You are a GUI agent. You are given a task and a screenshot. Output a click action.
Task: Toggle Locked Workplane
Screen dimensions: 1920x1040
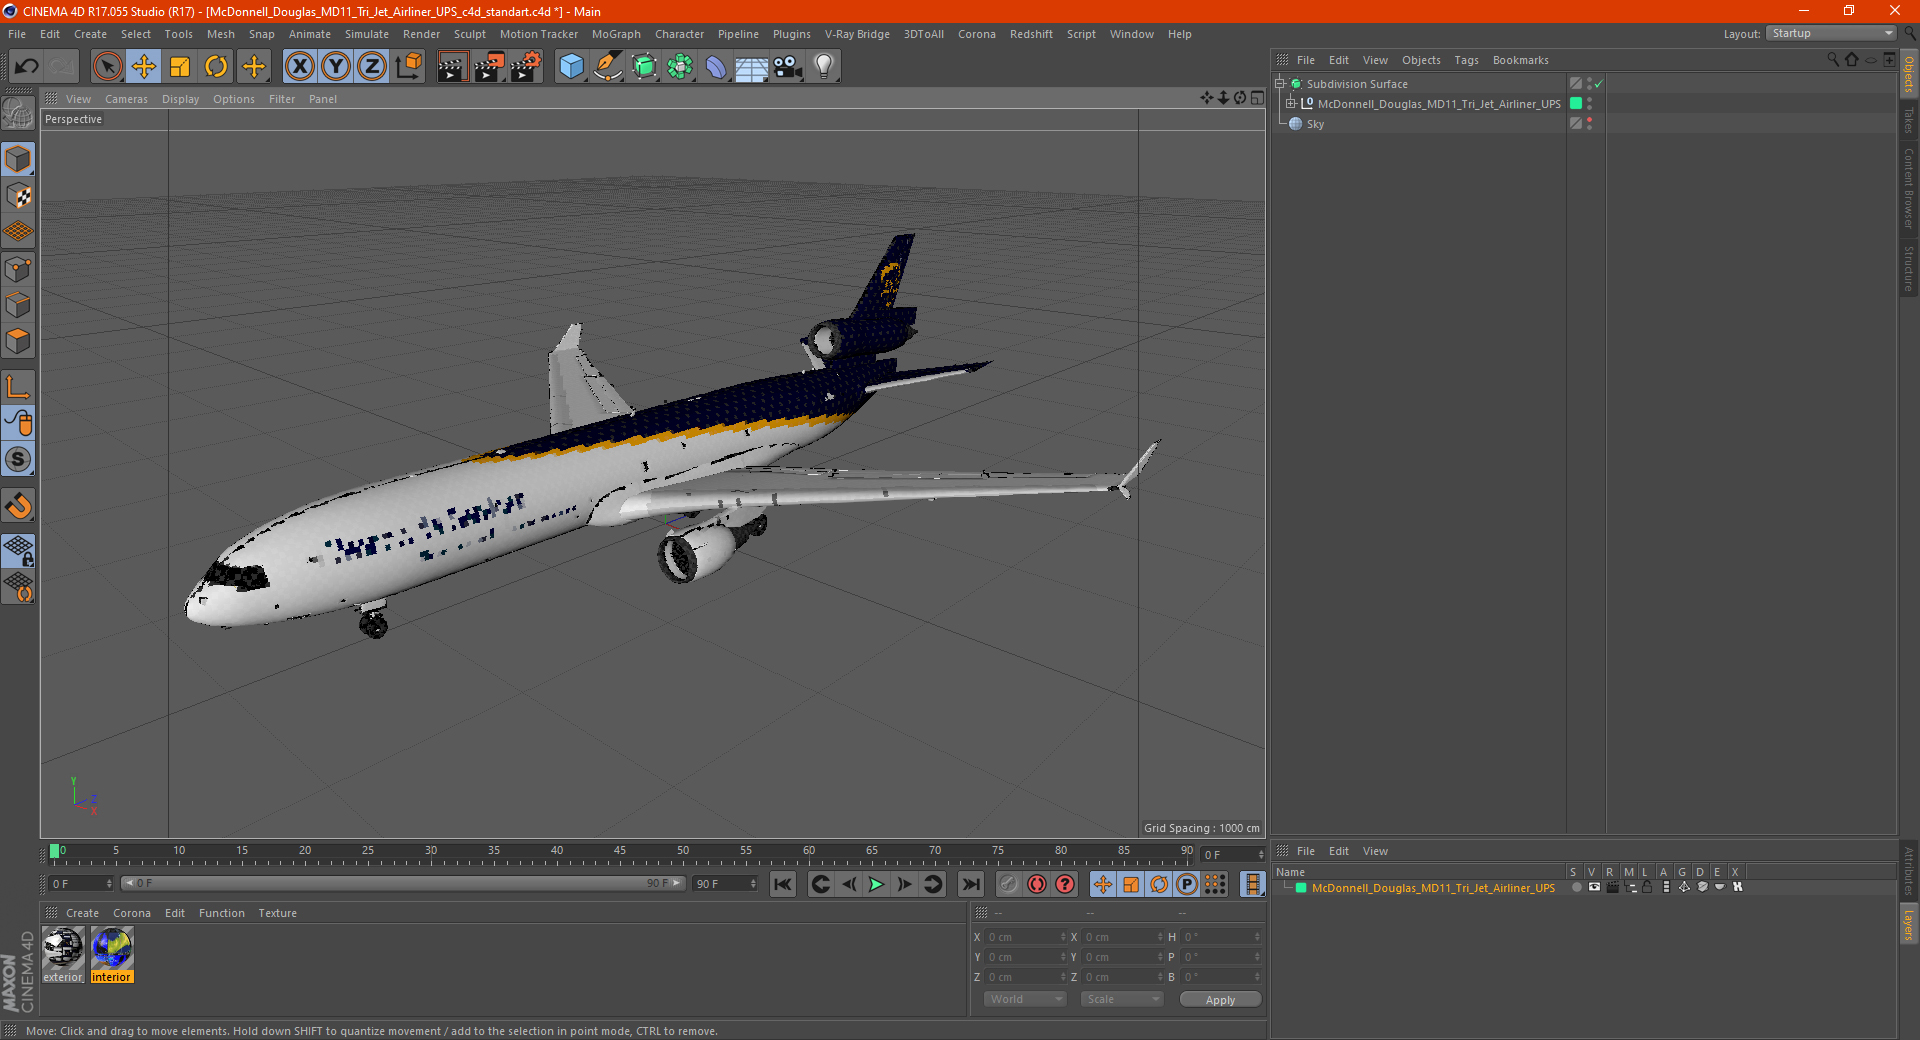18,550
